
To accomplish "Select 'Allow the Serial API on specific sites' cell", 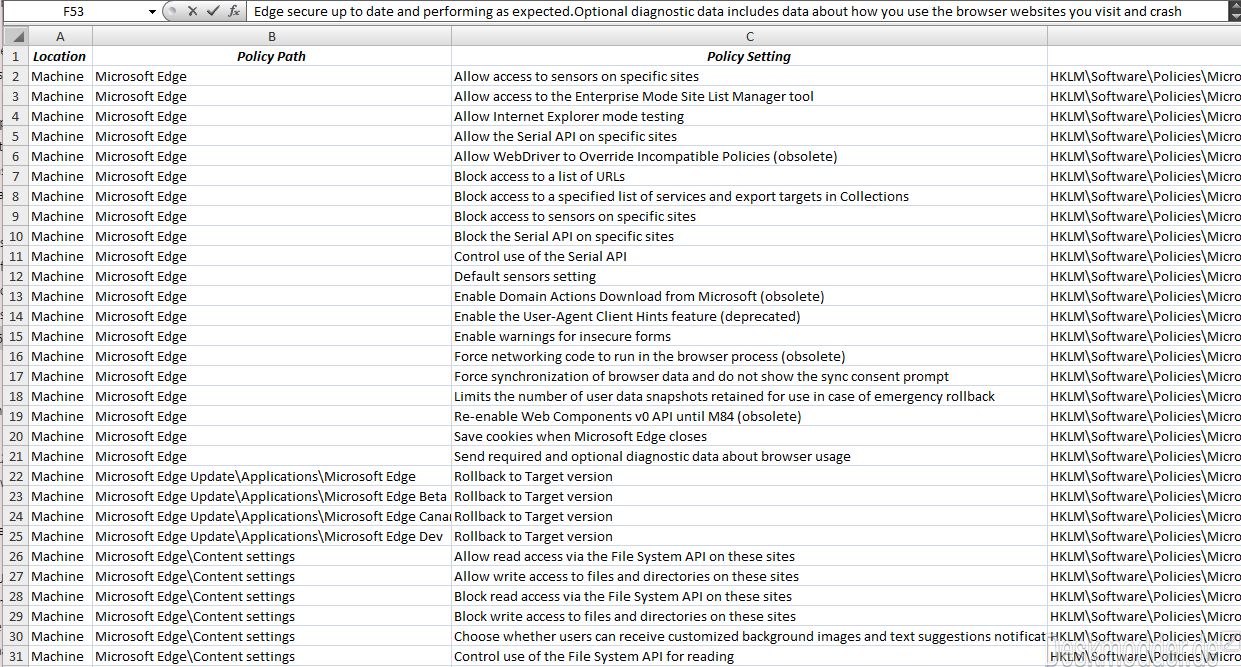I will click(749, 136).
